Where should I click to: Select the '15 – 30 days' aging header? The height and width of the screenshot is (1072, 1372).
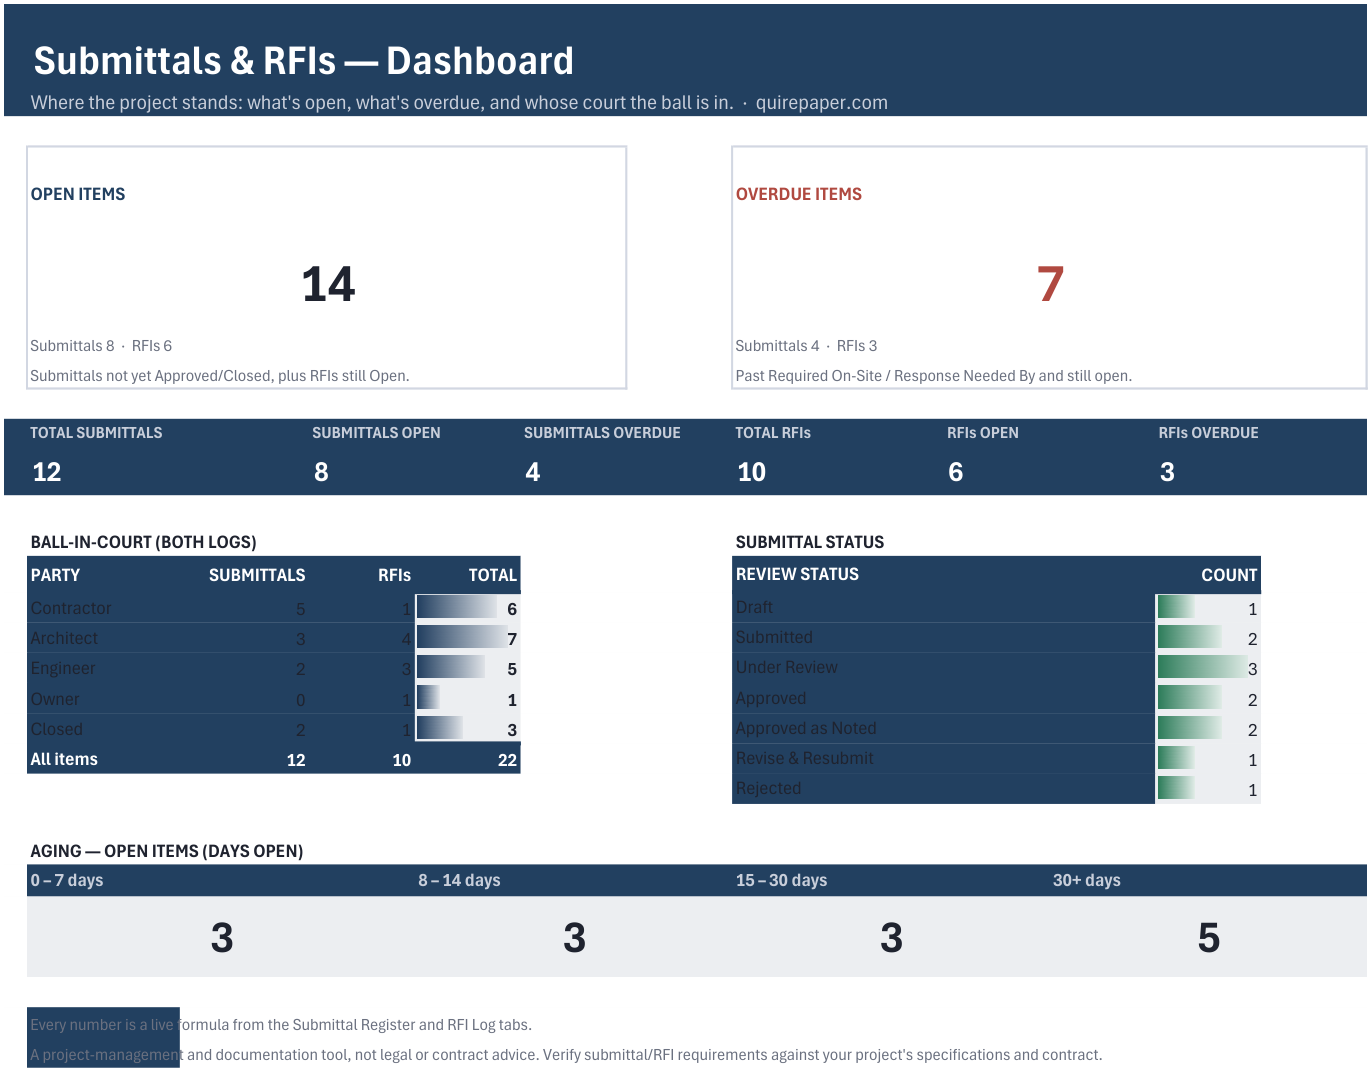(x=781, y=880)
